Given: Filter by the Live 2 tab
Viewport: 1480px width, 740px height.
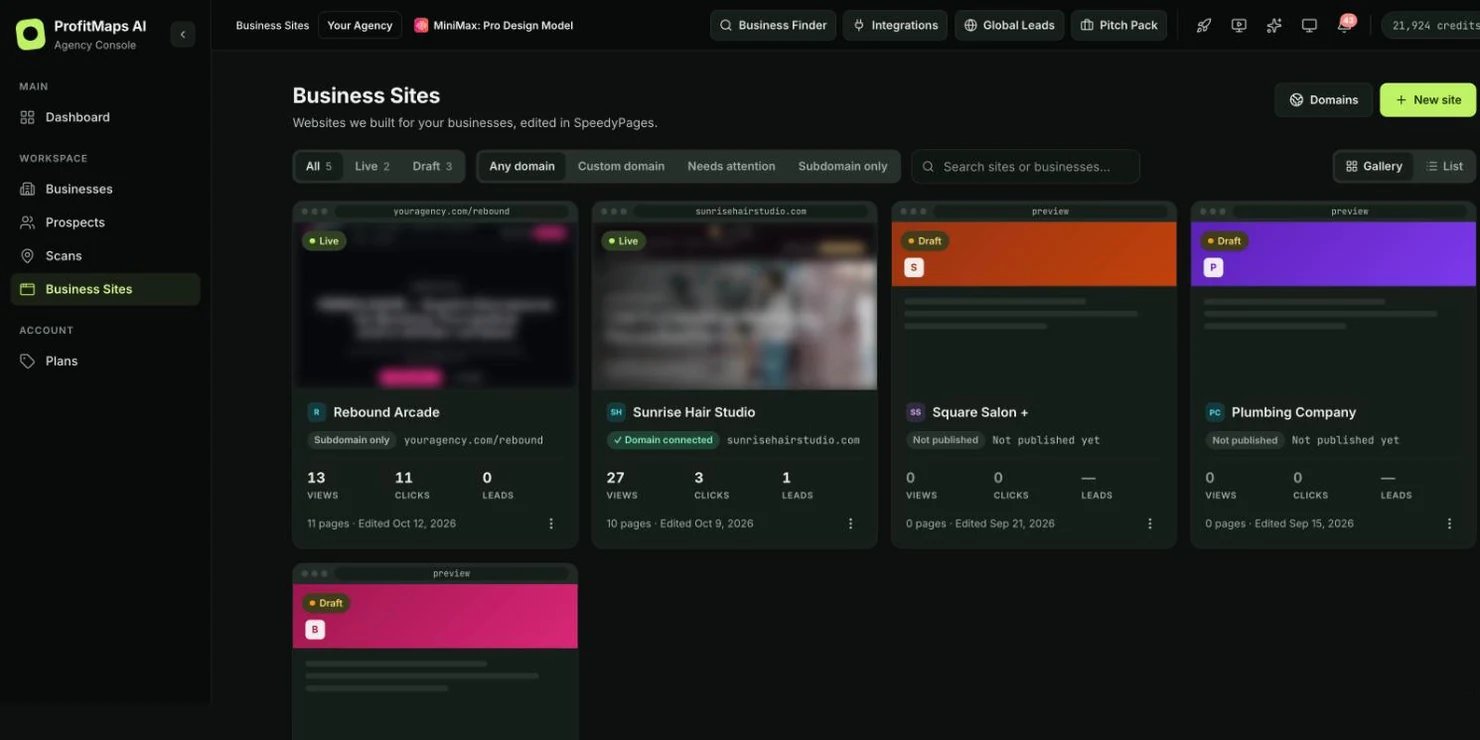Looking at the screenshot, I should (x=372, y=166).
